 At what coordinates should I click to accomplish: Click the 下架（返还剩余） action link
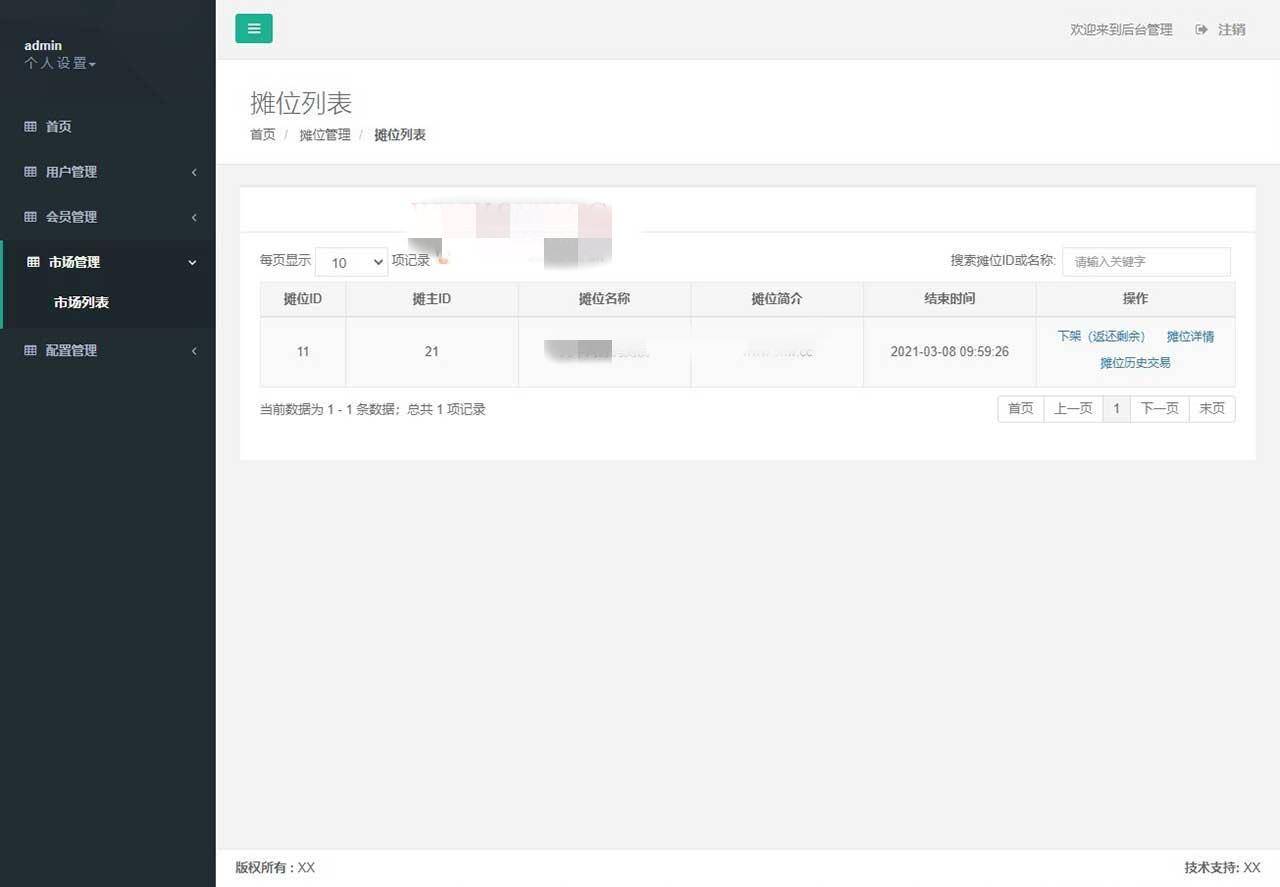click(x=1101, y=336)
